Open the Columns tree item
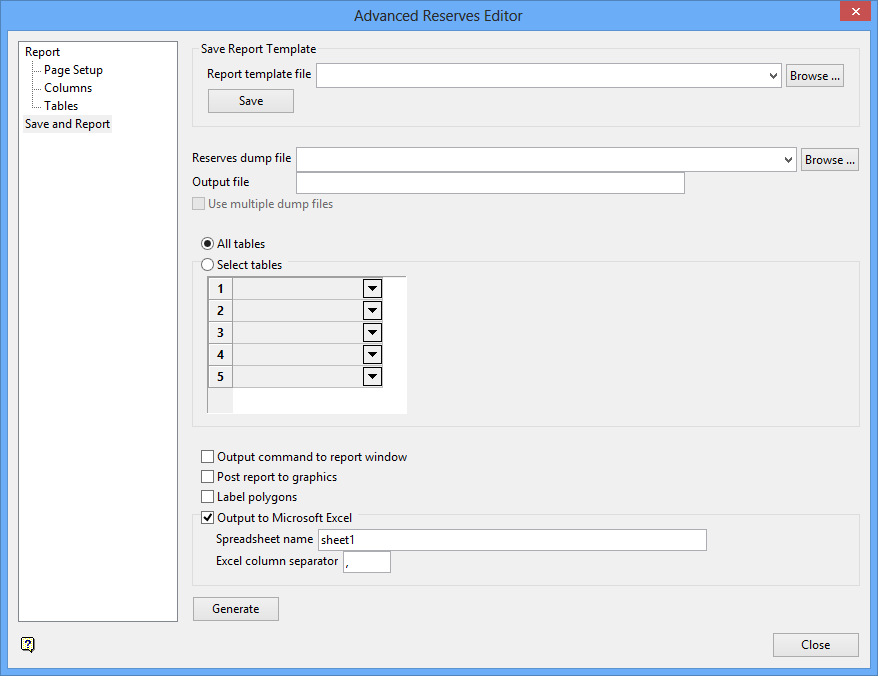Image resolution: width=878 pixels, height=676 pixels. (68, 88)
